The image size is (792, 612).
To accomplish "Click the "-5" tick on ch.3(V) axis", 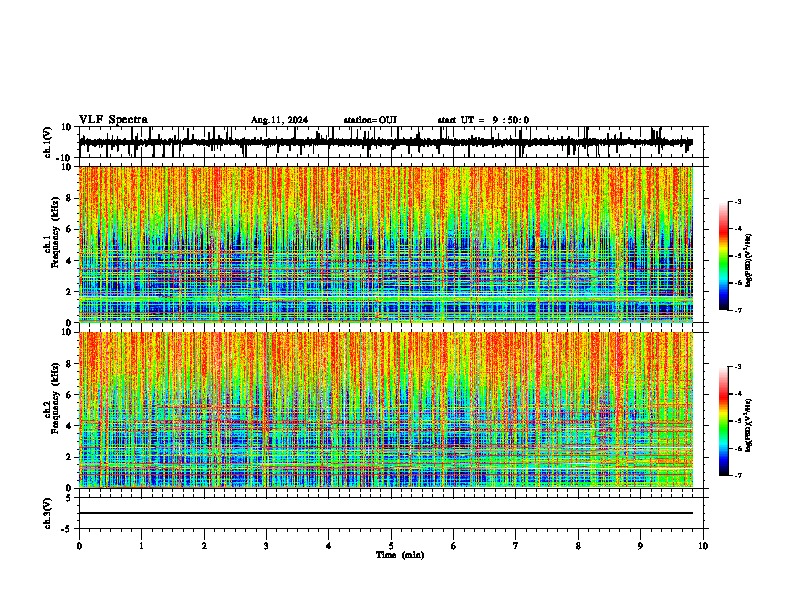I will pos(67,529).
